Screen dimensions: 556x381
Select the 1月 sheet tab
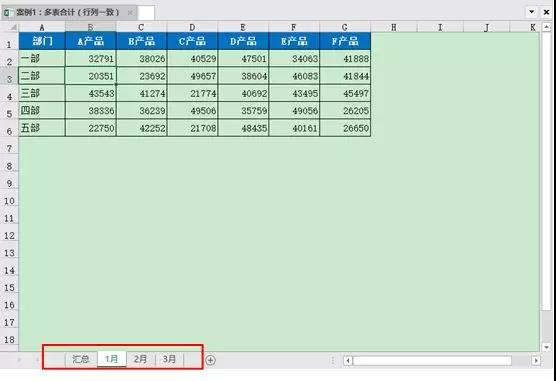click(111, 359)
